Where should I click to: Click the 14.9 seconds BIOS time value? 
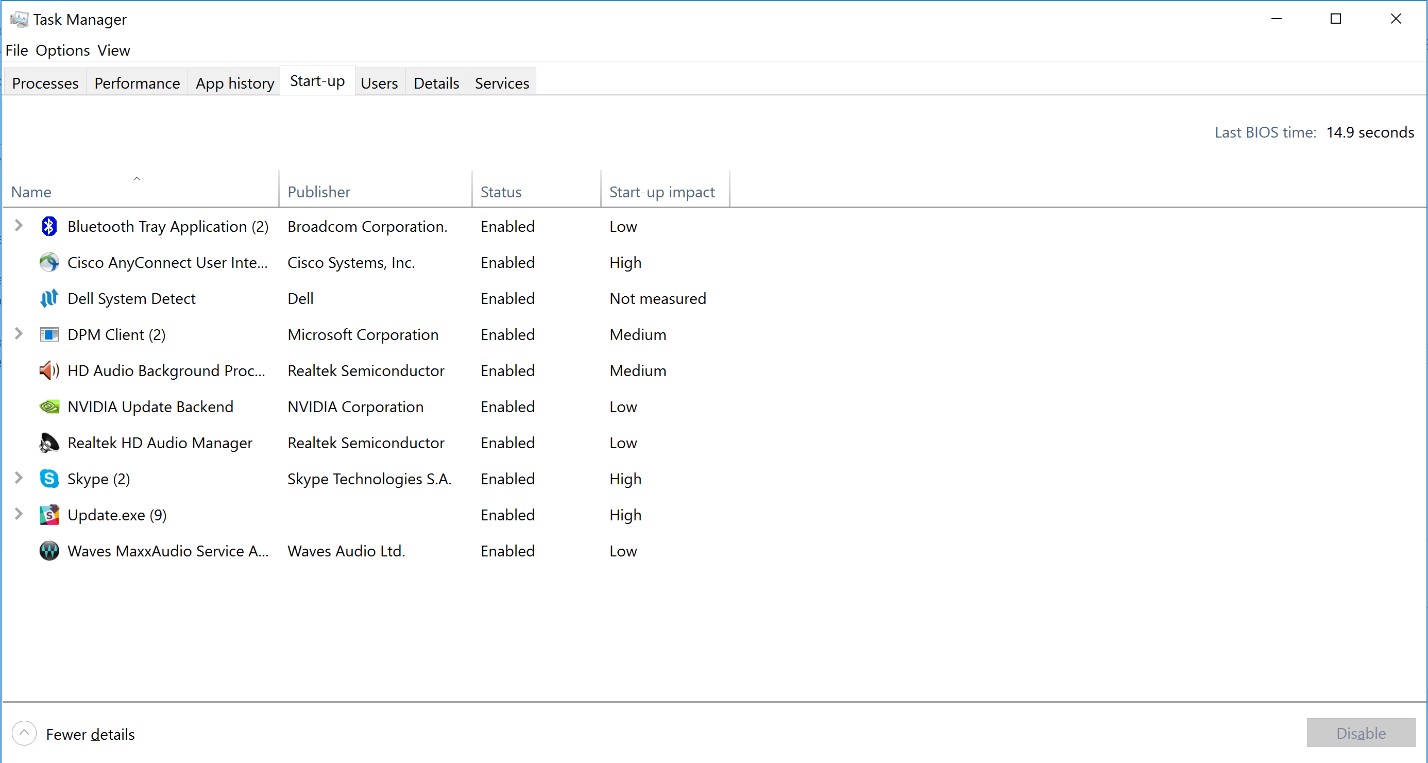(1370, 132)
